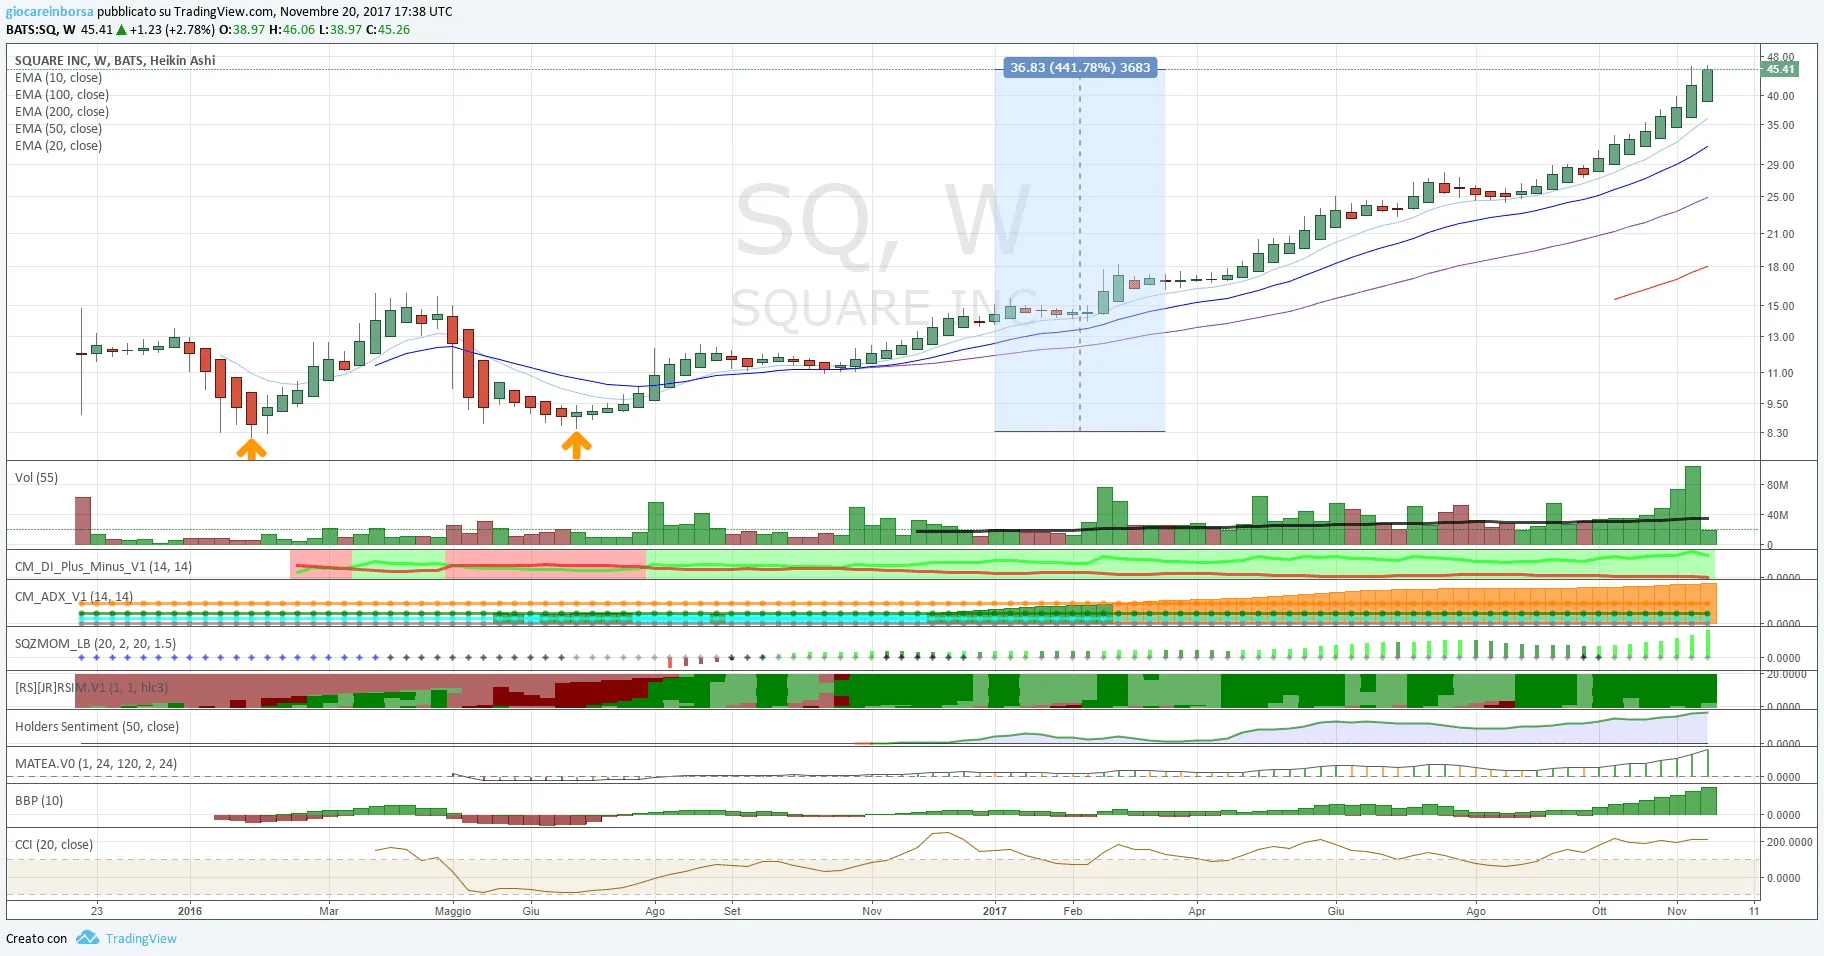
Task: Click the 35.00 price axis label
Action: coord(1780,126)
